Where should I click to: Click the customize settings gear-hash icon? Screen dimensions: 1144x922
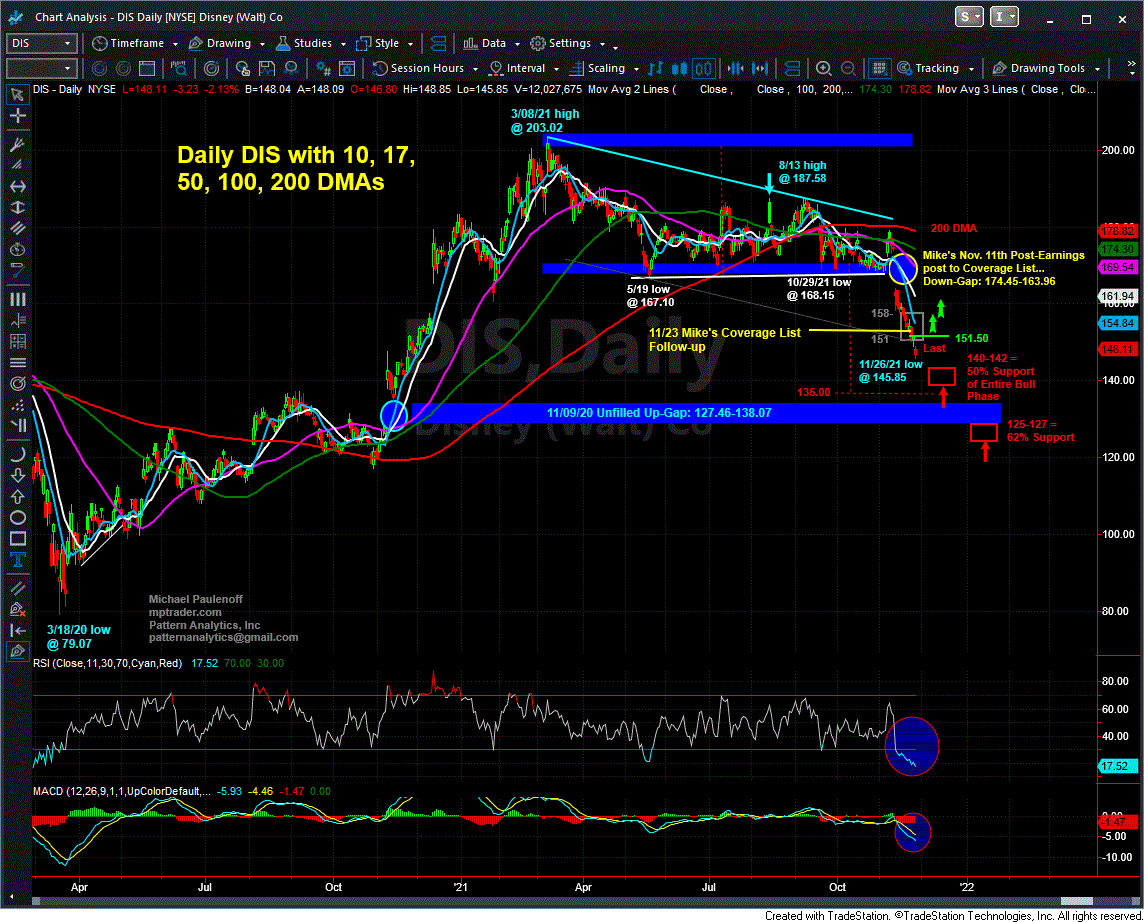coord(323,69)
